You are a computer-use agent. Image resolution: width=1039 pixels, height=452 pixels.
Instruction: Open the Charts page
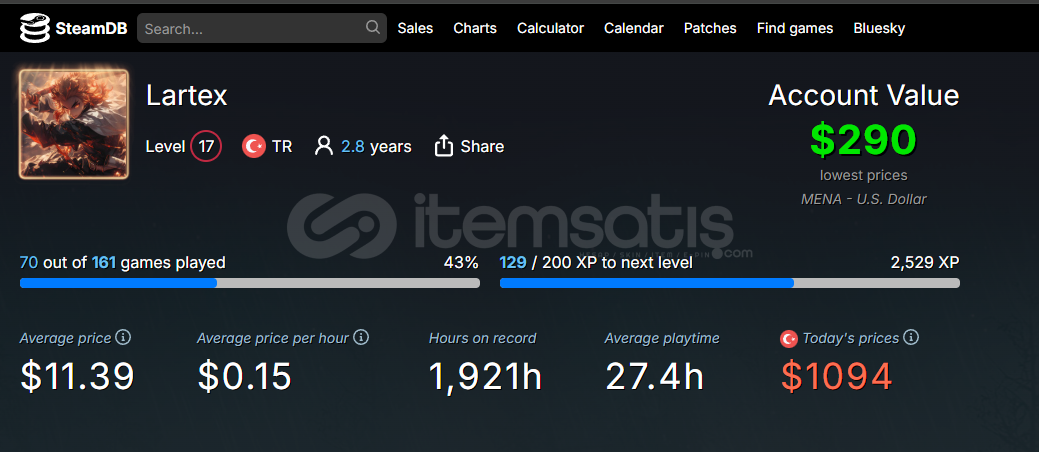(475, 28)
